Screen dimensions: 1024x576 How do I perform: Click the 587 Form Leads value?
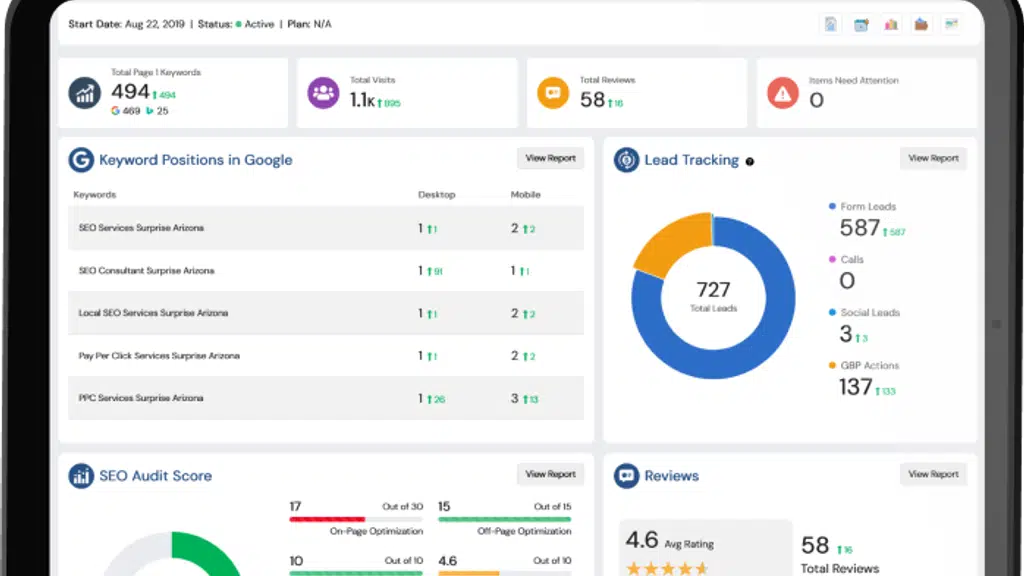tap(860, 228)
